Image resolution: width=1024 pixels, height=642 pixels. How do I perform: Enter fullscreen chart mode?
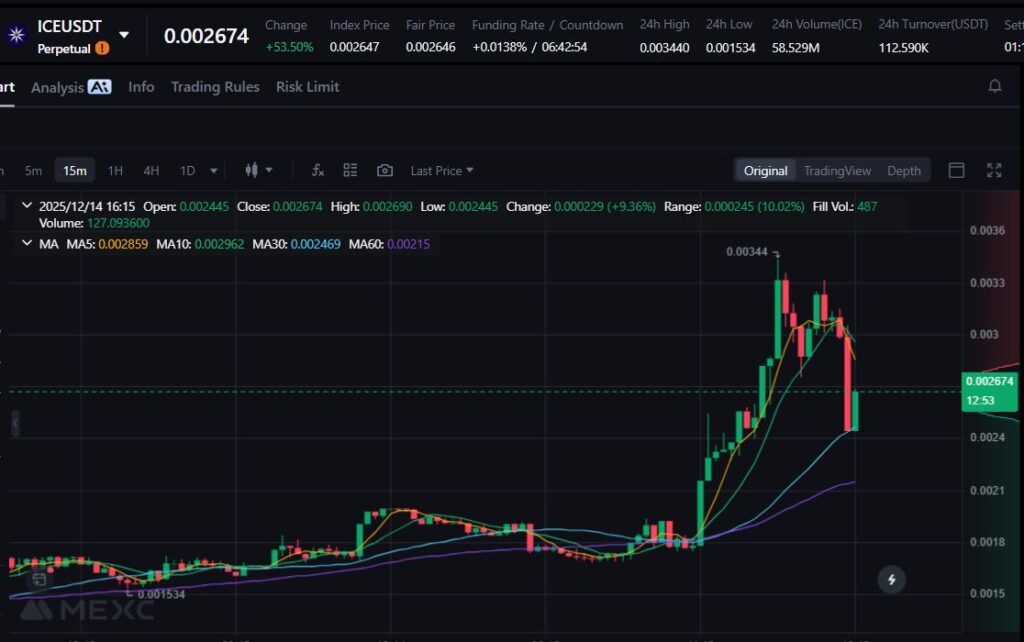pyautogui.click(x=994, y=171)
